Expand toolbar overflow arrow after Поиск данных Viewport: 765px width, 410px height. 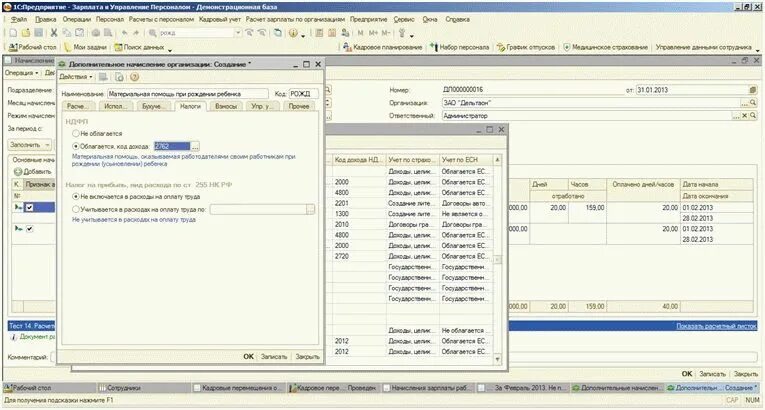pos(170,49)
